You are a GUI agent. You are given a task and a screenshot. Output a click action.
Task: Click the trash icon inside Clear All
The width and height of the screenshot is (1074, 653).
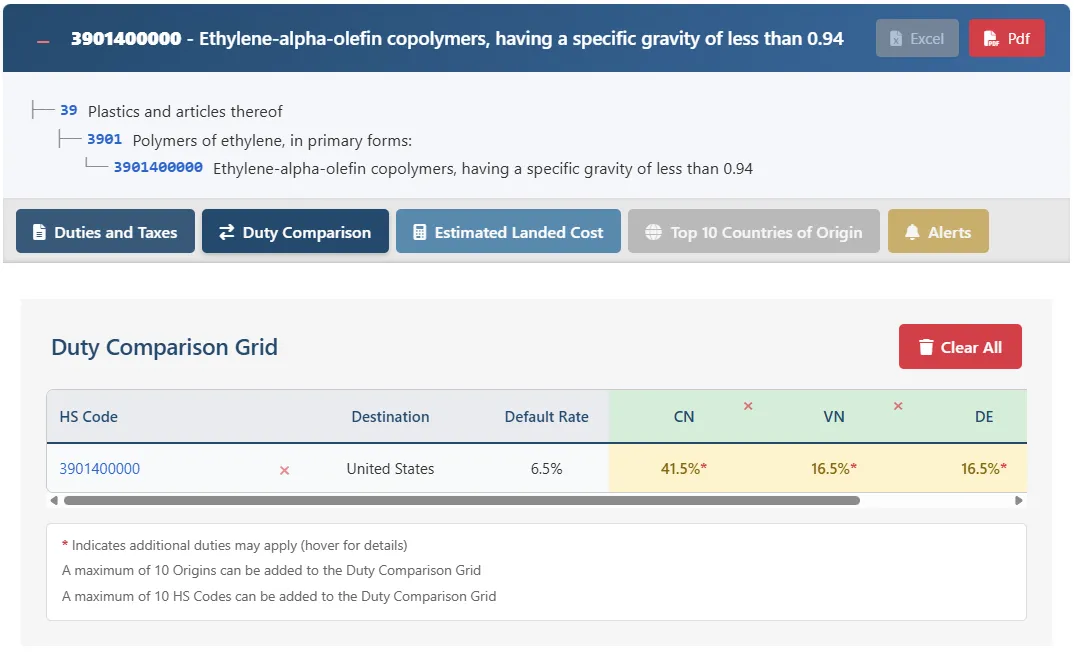click(925, 346)
